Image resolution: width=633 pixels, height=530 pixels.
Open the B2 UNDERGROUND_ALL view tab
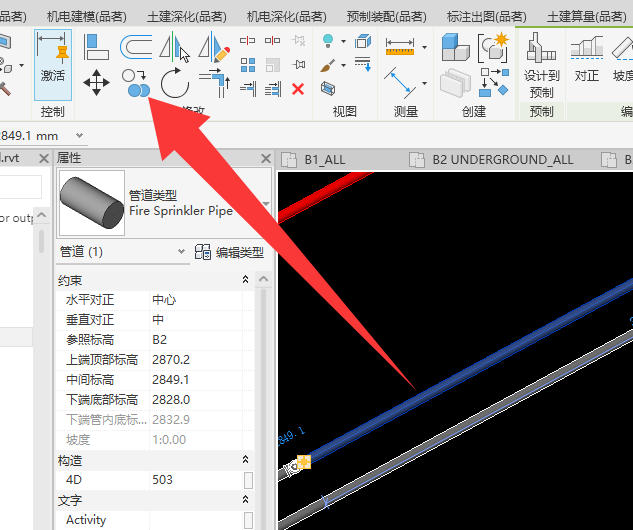tap(503, 160)
